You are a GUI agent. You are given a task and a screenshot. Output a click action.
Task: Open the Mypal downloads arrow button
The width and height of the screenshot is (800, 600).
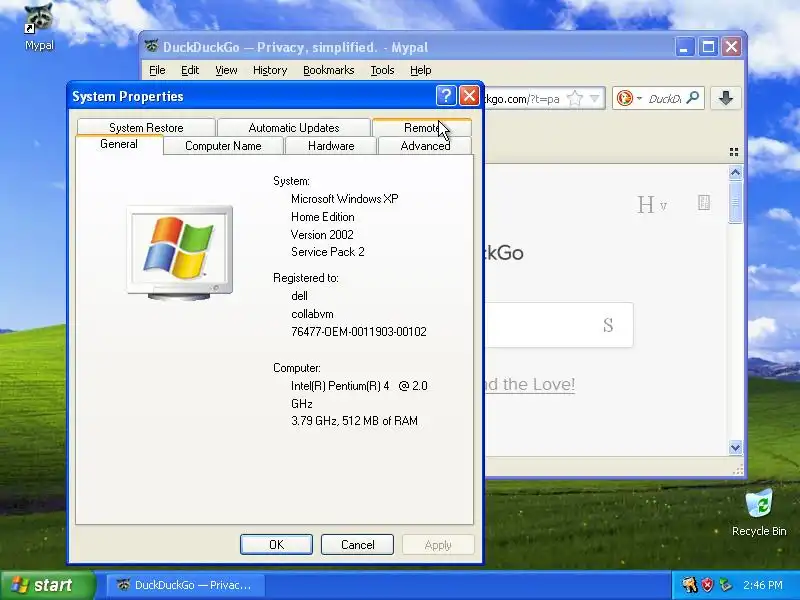click(726, 98)
